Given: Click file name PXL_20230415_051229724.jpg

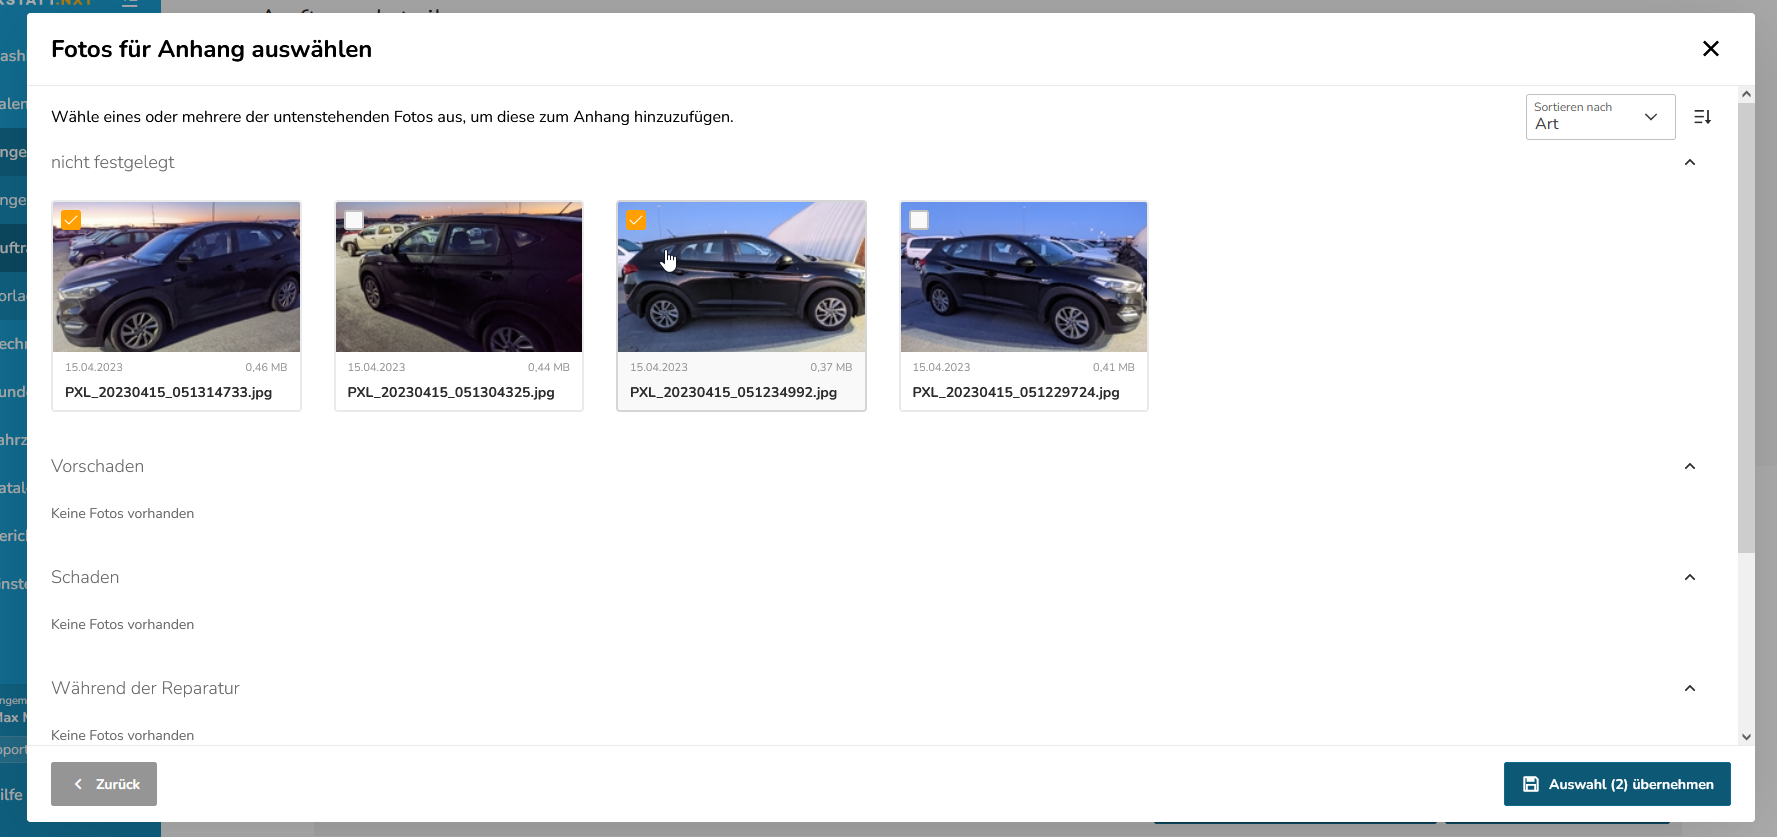Looking at the screenshot, I should (1016, 392).
